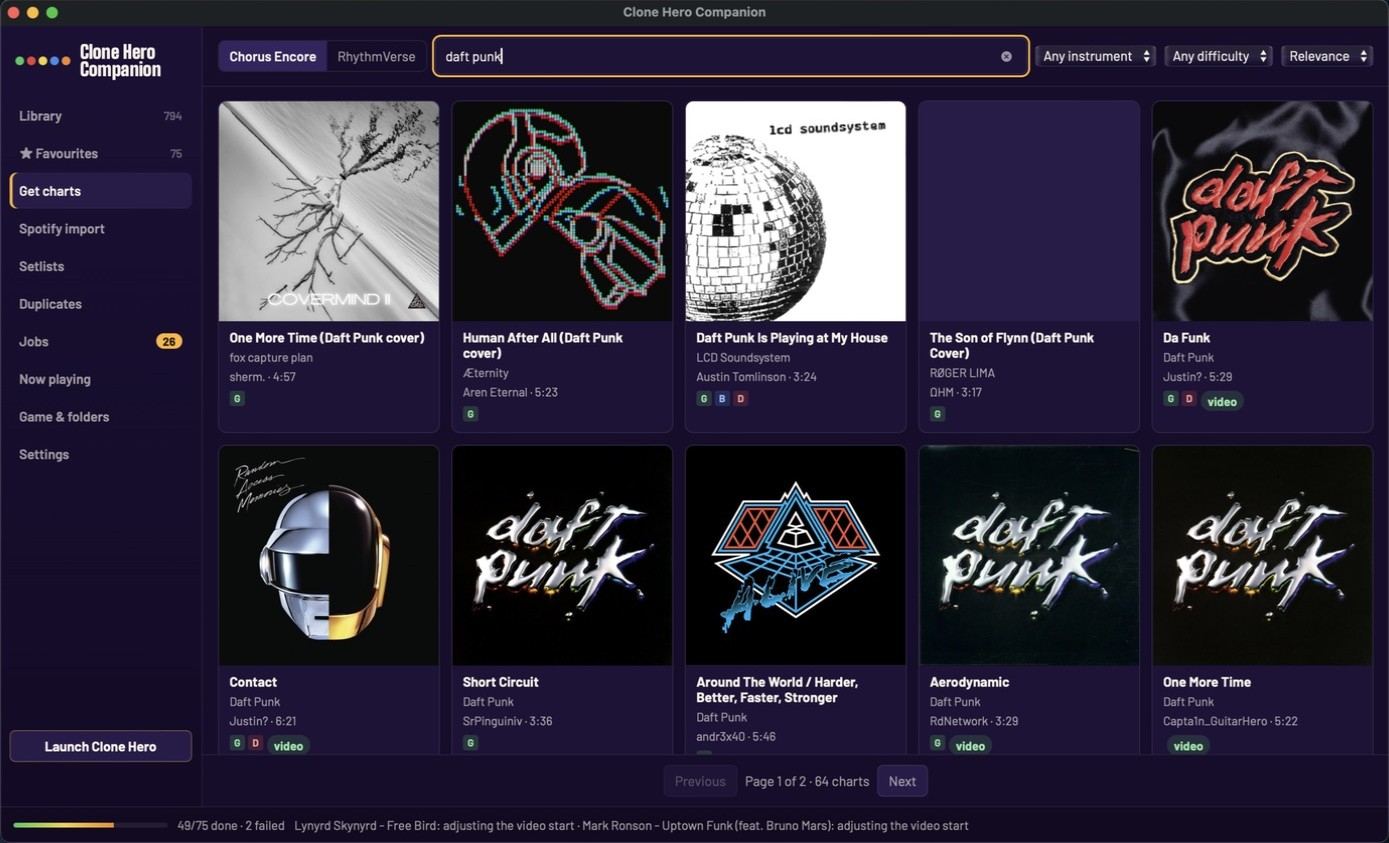Open the Relevance sort dropdown

(1327, 56)
